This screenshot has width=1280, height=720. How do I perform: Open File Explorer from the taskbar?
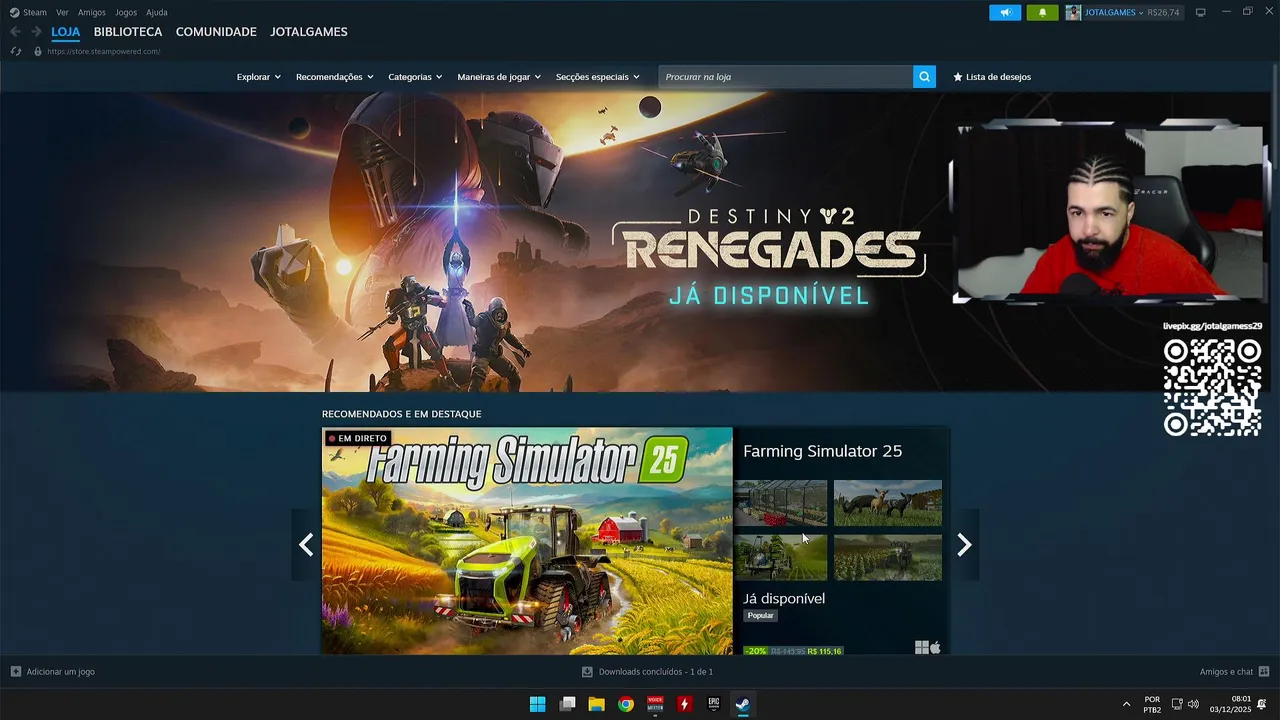(x=596, y=704)
